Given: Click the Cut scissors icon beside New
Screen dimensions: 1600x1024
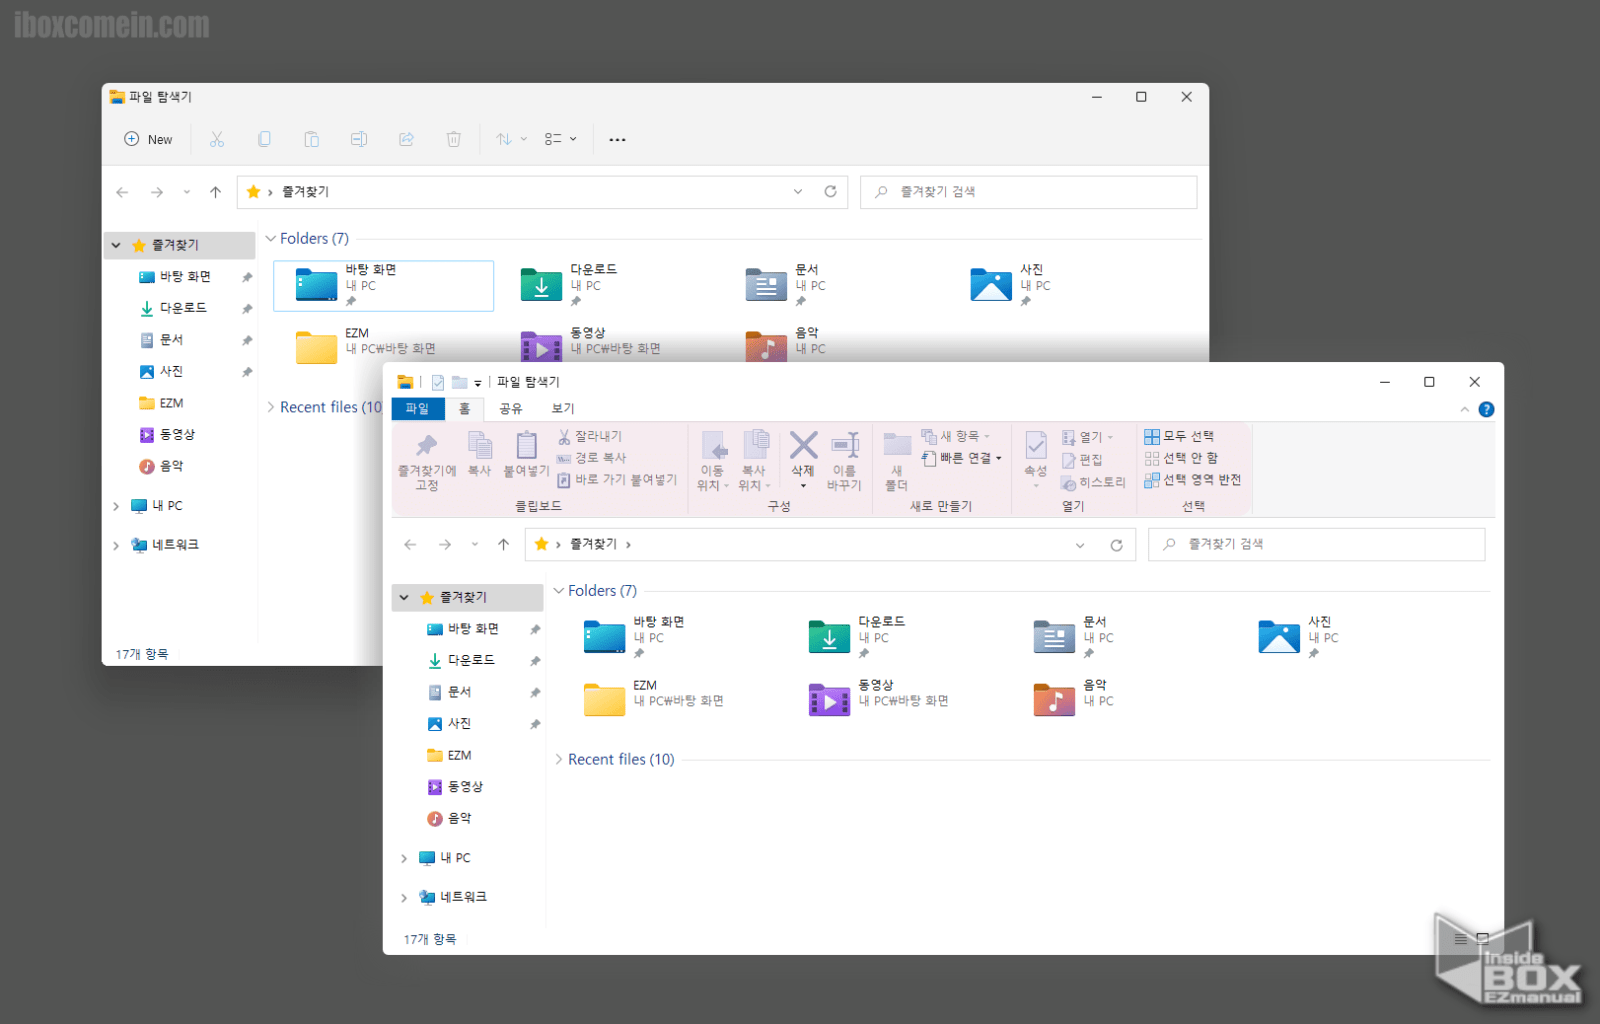Looking at the screenshot, I should coord(216,139).
